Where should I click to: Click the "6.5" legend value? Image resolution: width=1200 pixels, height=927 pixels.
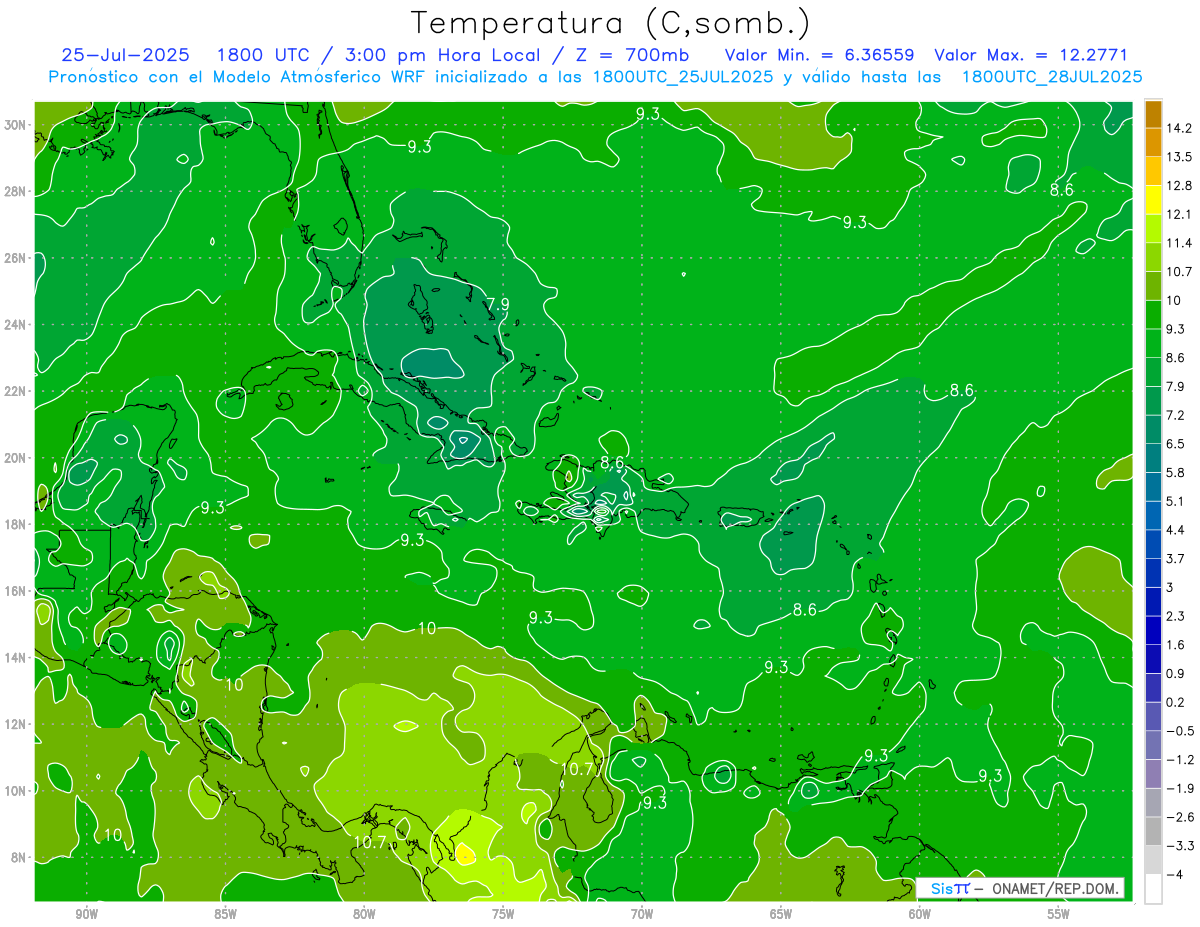[x=1175, y=444]
